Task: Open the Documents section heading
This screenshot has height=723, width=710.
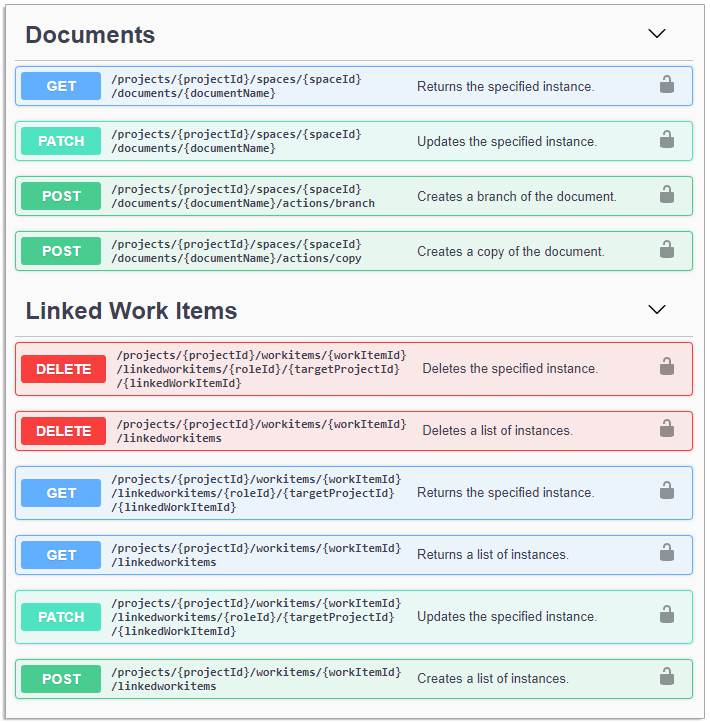Action: tap(90, 35)
